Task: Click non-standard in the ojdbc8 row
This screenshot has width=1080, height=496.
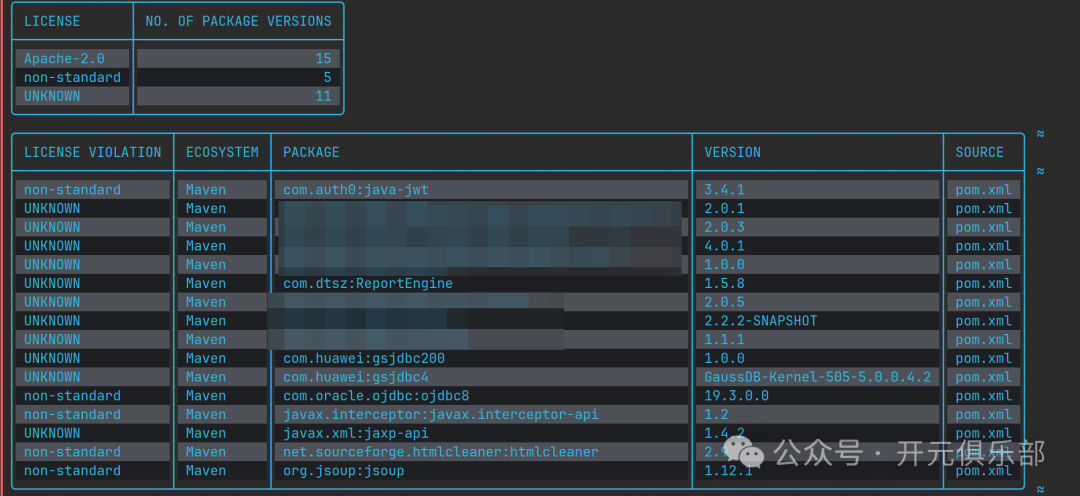Action: click(72, 395)
